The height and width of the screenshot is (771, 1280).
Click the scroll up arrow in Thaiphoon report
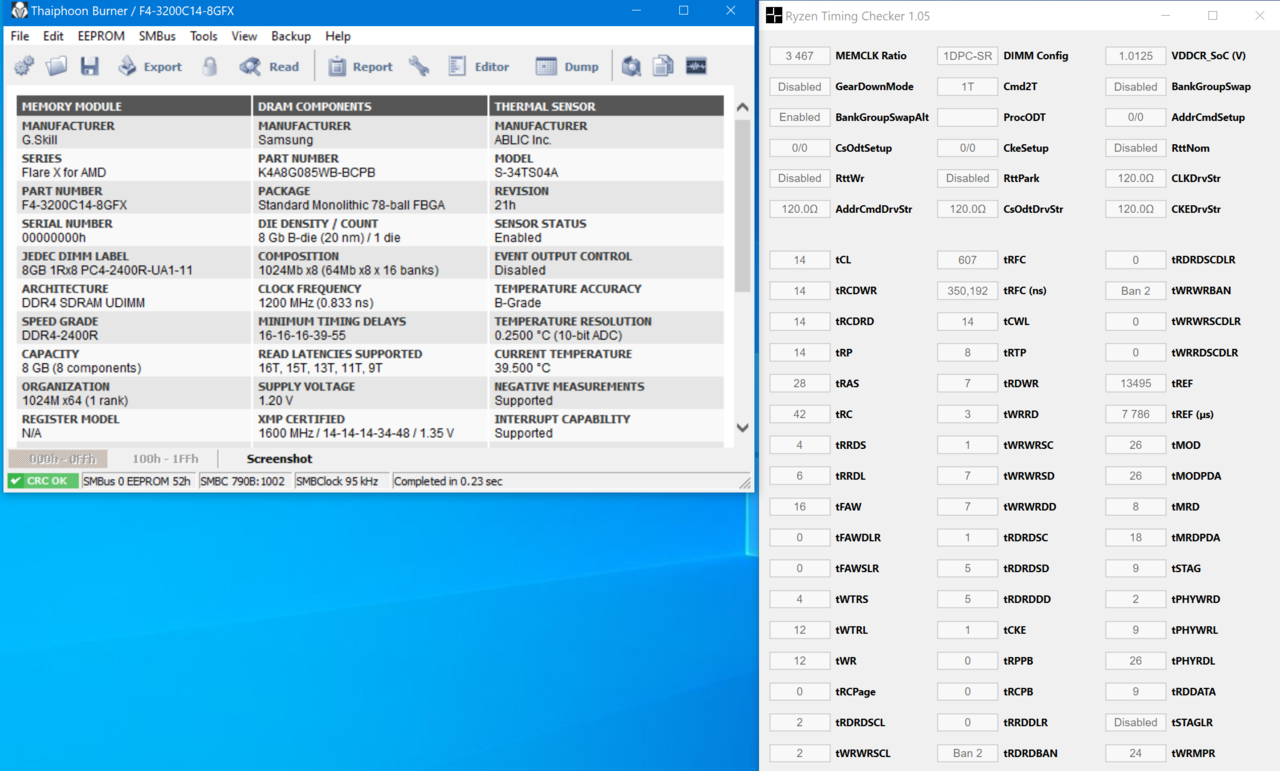click(742, 107)
